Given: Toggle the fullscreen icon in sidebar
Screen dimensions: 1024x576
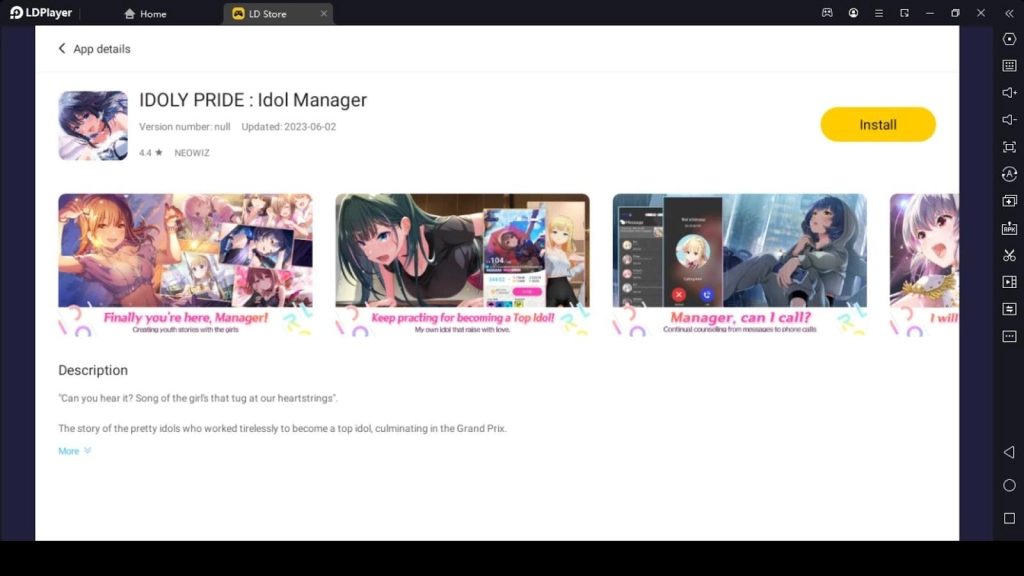Looking at the screenshot, I should point(1009,147).
